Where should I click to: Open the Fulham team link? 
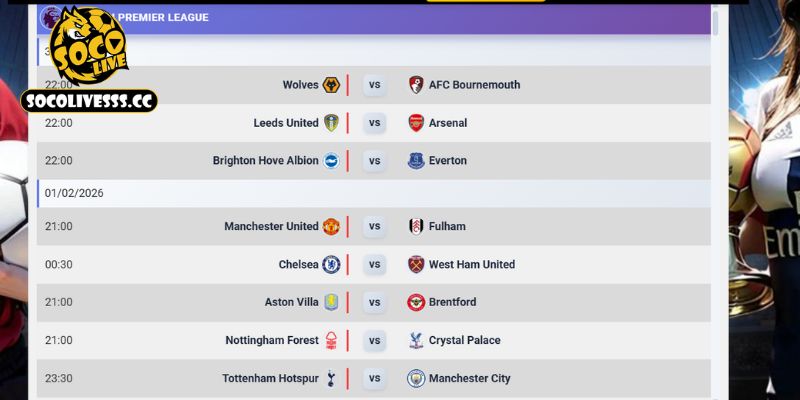pos(447,227)
